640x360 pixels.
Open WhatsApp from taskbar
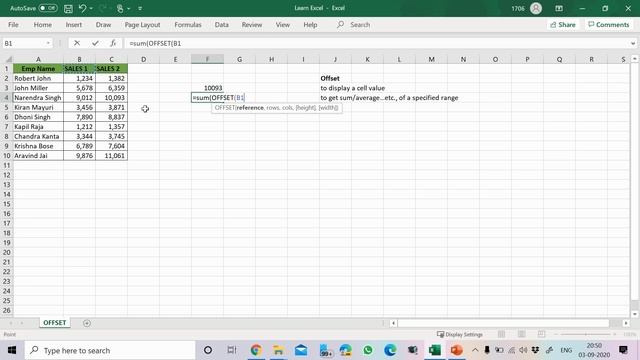[368, 350]
